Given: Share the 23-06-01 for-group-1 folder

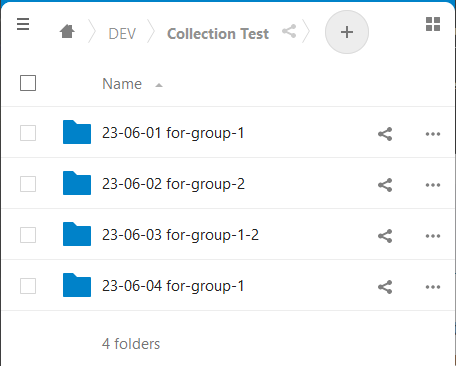Looking at the screenshot, I should click(385, 134).
